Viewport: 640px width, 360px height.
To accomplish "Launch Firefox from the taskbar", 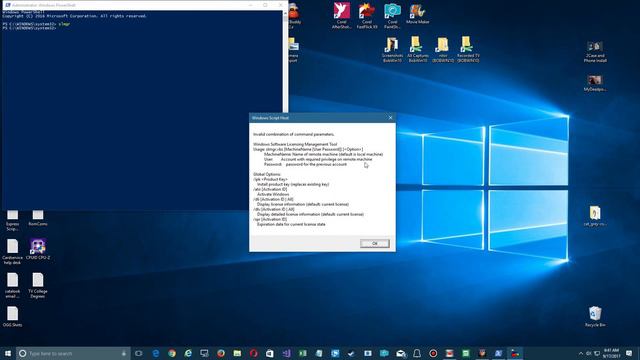I will [x=221, y=353].
